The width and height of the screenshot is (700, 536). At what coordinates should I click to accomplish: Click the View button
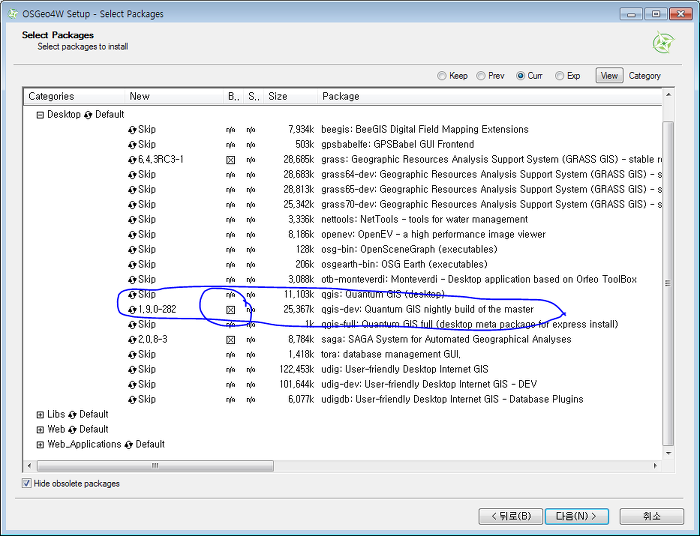(x=609, y=76)
